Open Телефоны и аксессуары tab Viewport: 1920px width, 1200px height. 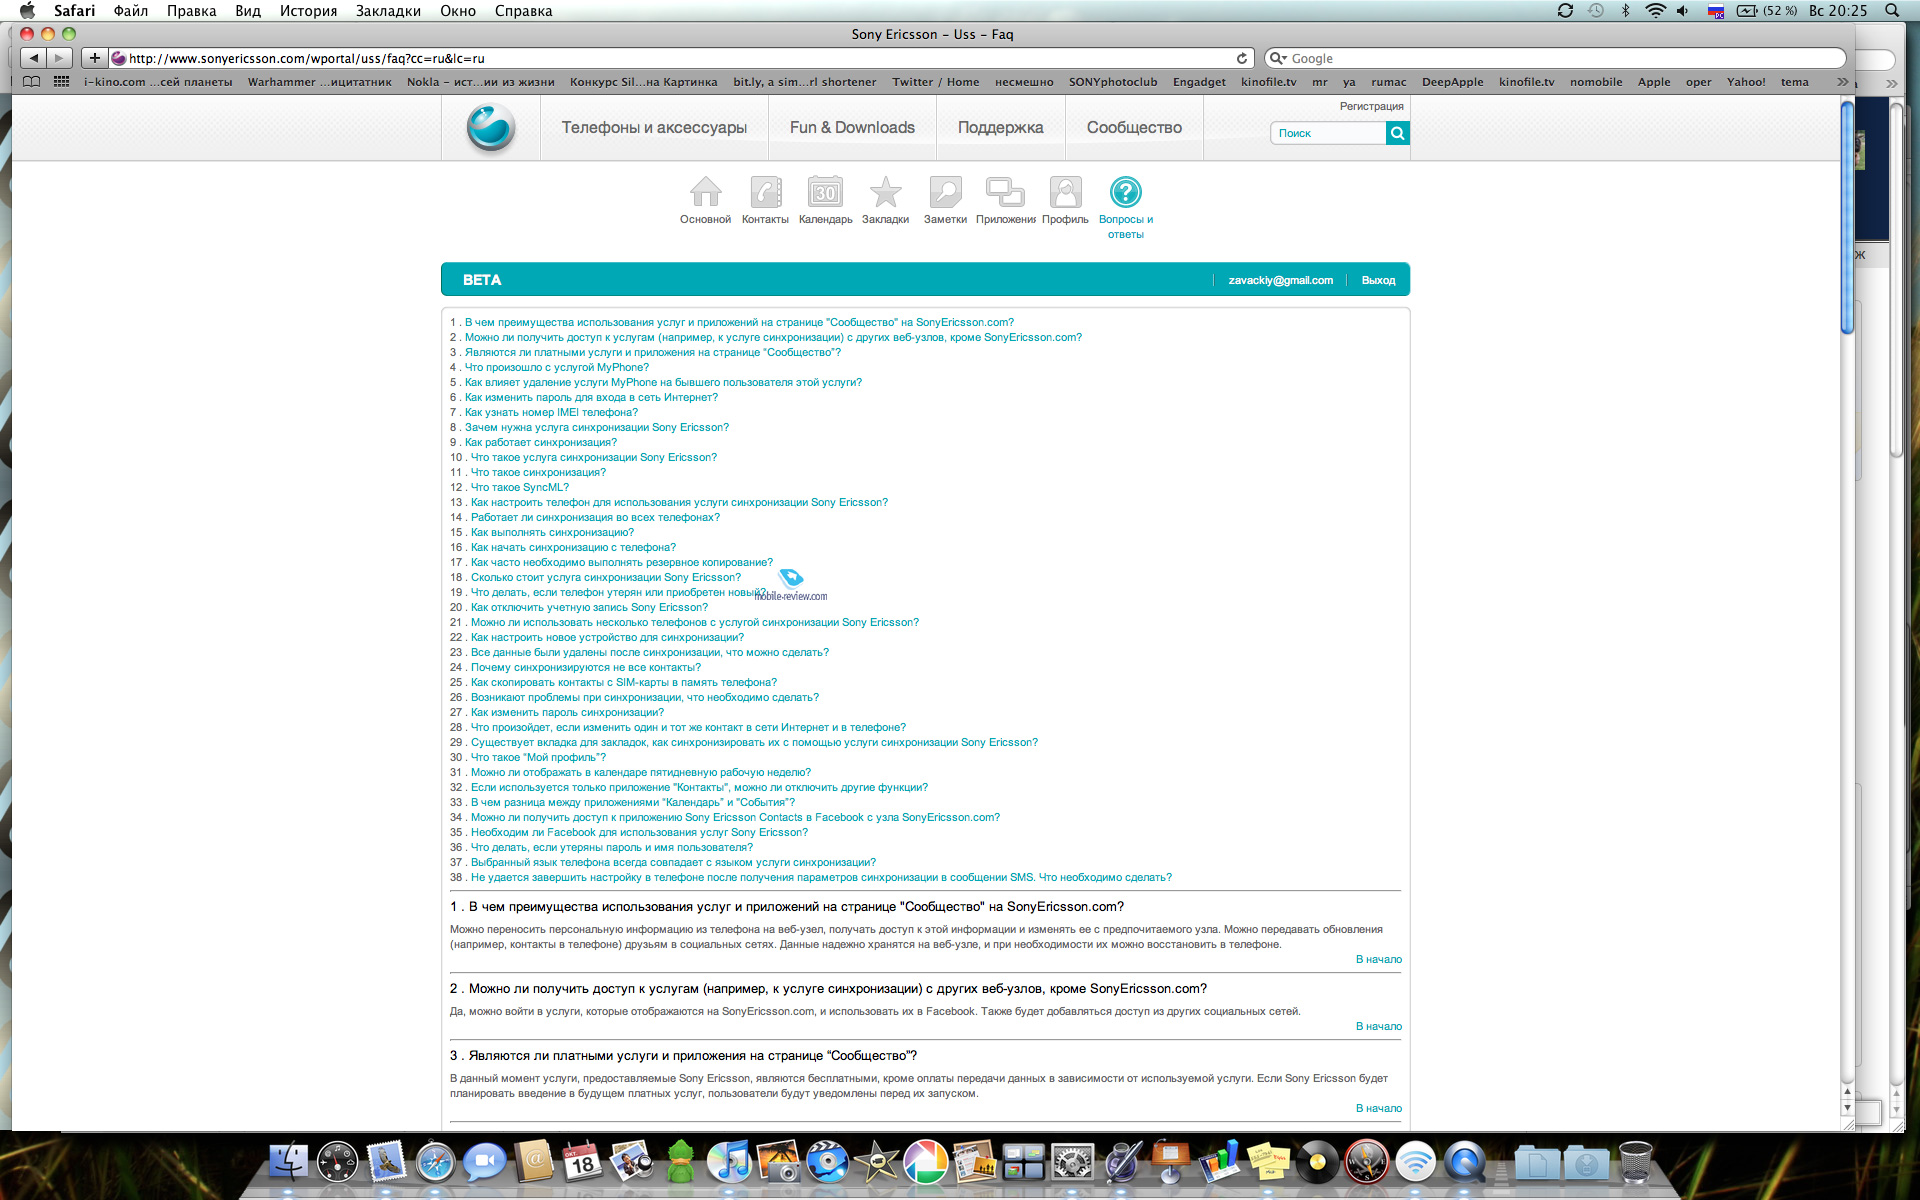pos(654,128)
